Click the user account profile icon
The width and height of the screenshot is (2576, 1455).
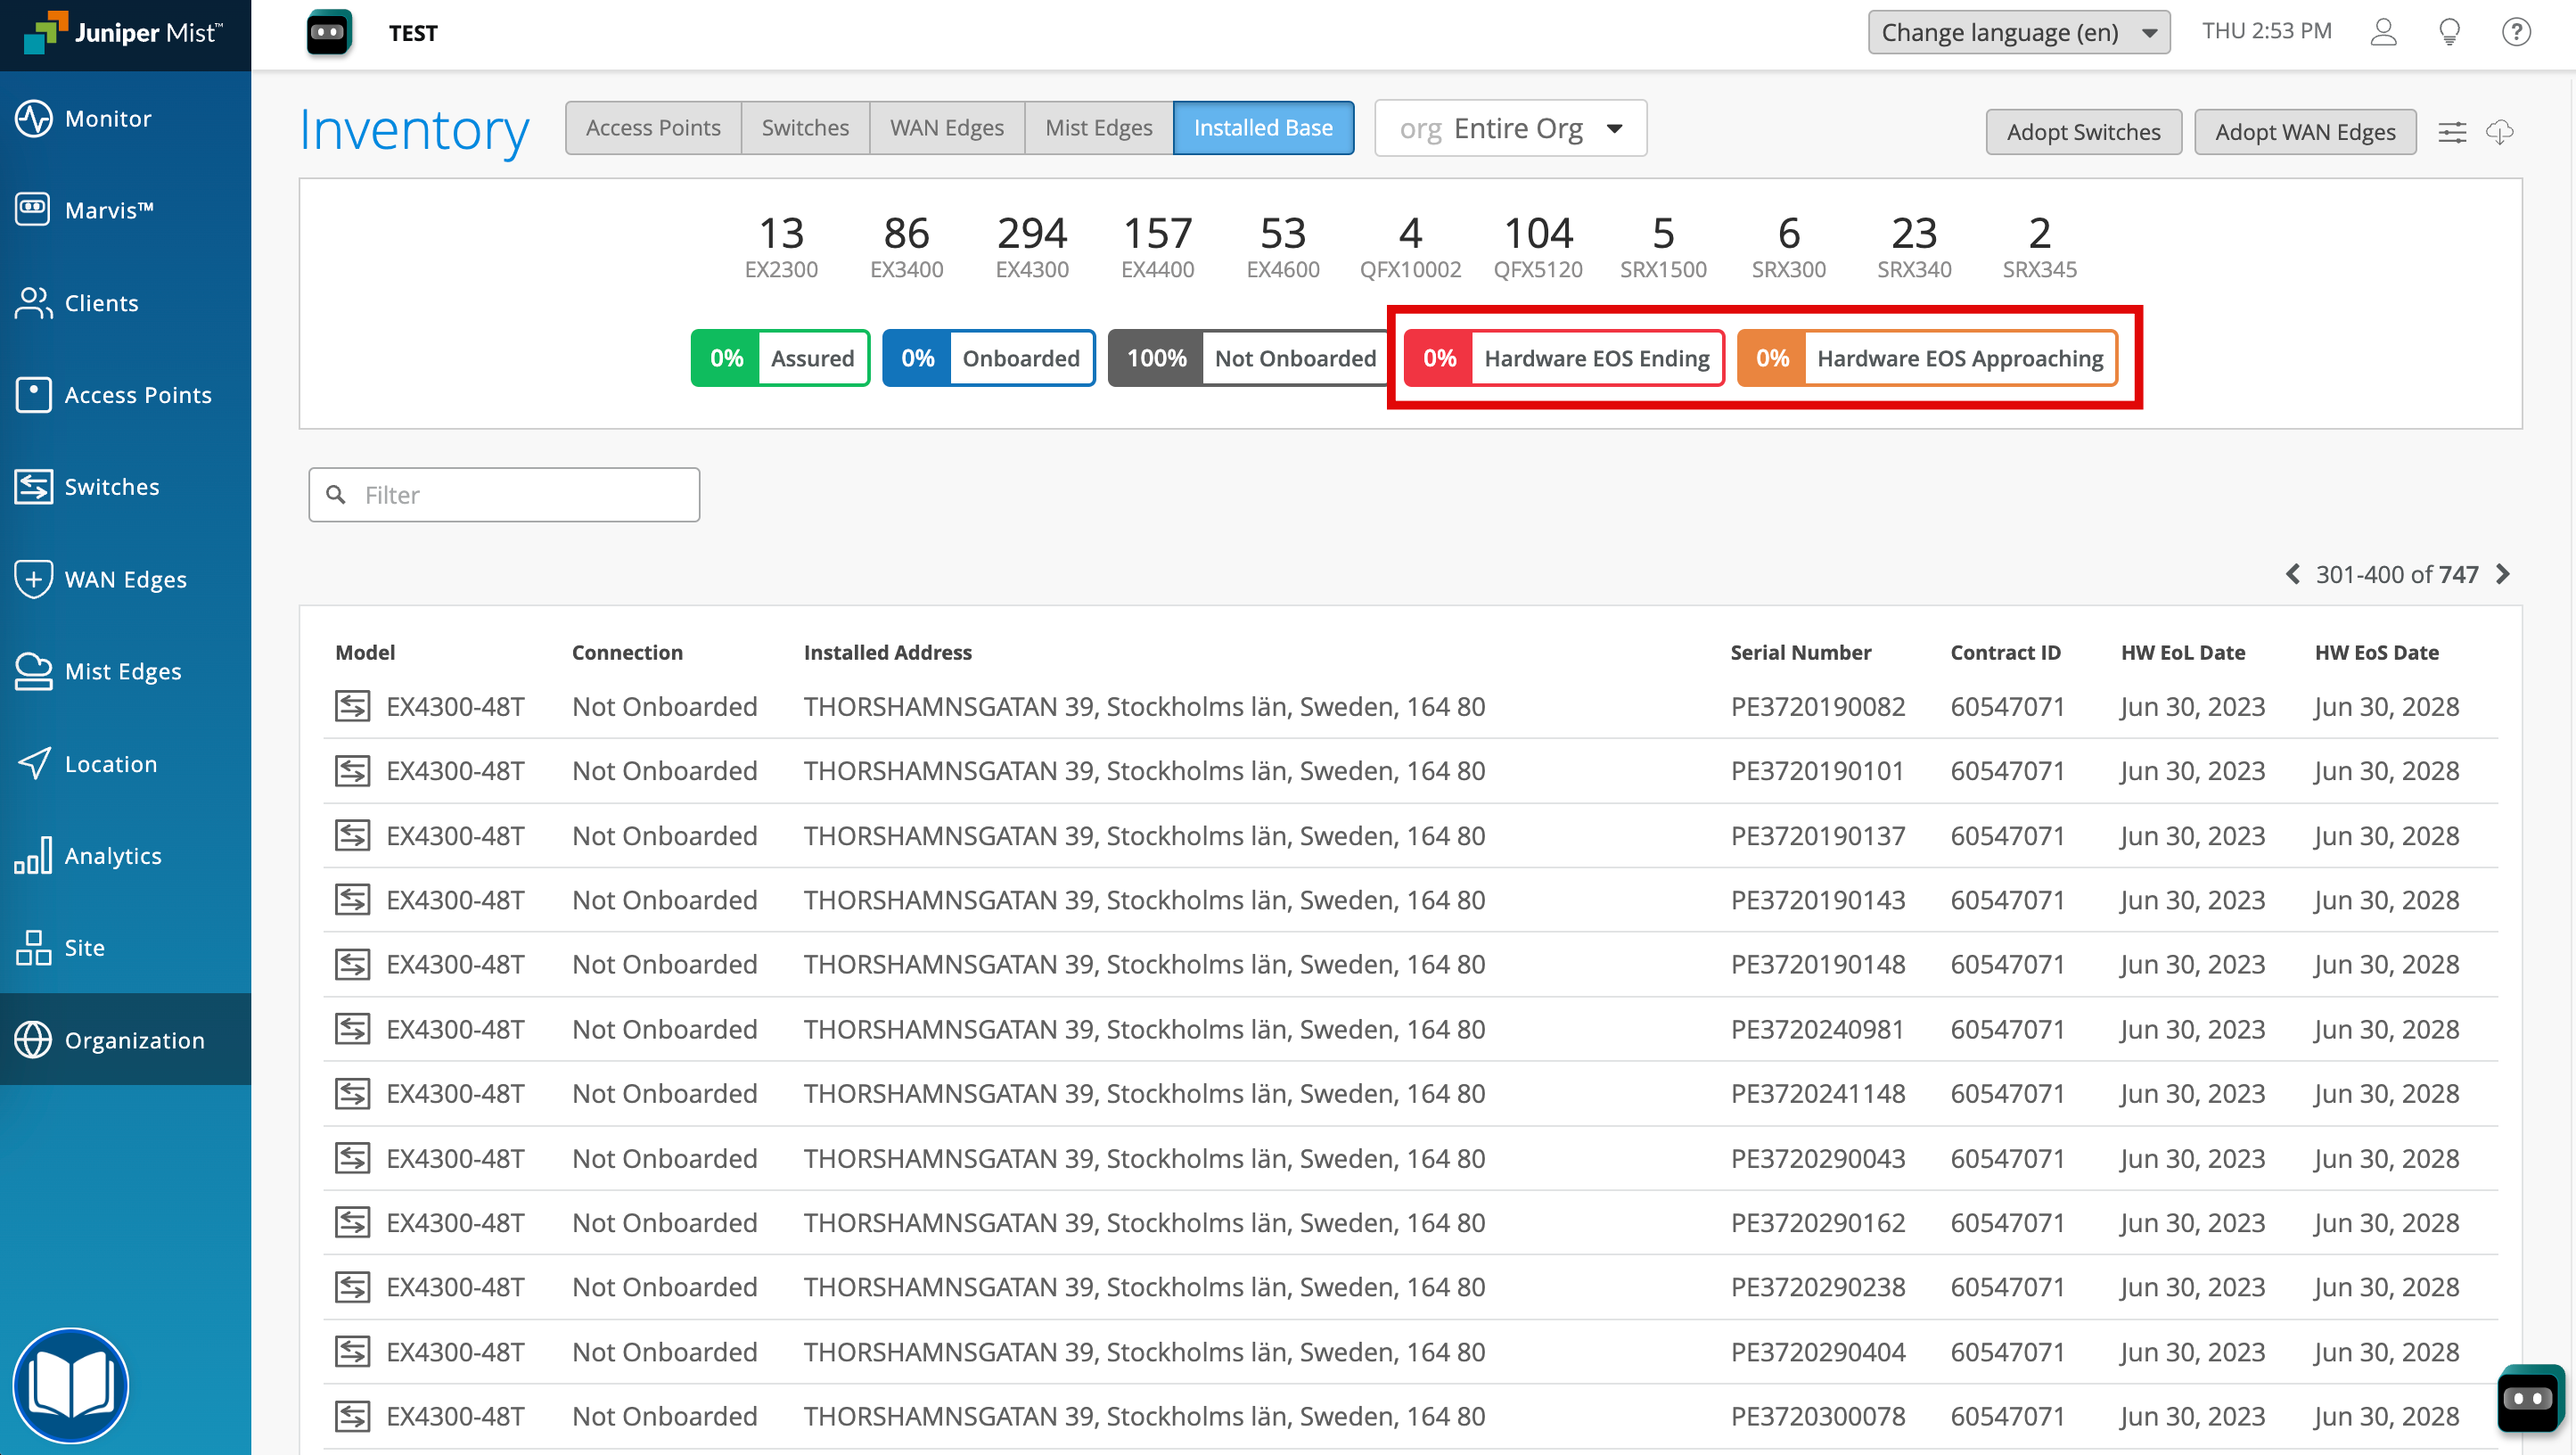2383,33
